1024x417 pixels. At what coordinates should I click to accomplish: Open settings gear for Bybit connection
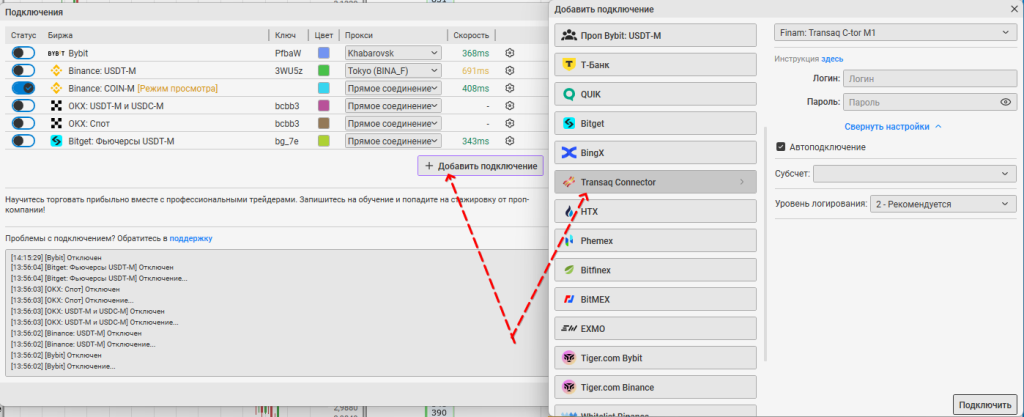tap(510, 53)
